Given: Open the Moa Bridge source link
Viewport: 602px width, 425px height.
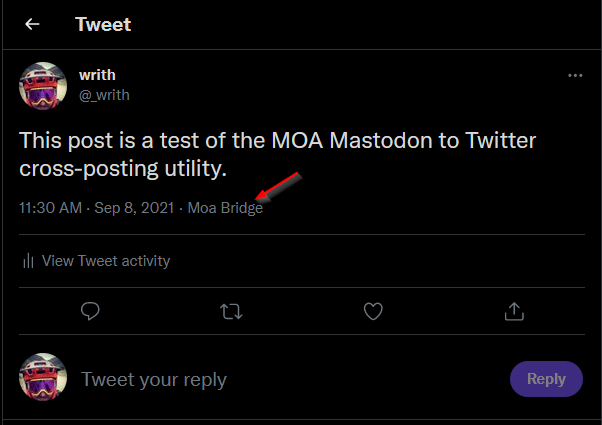Looking at the screenshot, I should coord(225,208).
